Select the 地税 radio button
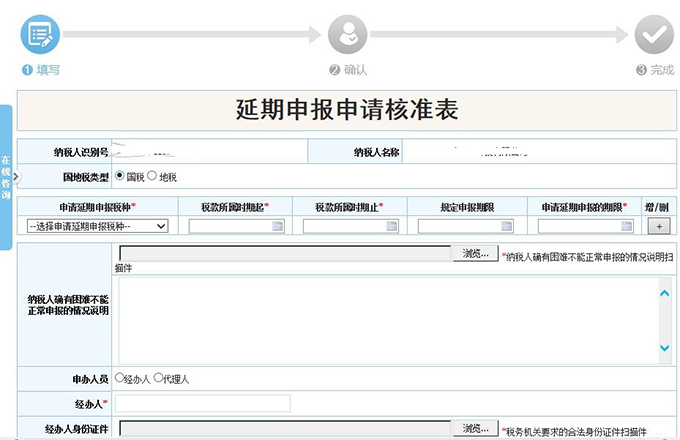The width and height of the screenshot is (680, 440). (152, 177)
